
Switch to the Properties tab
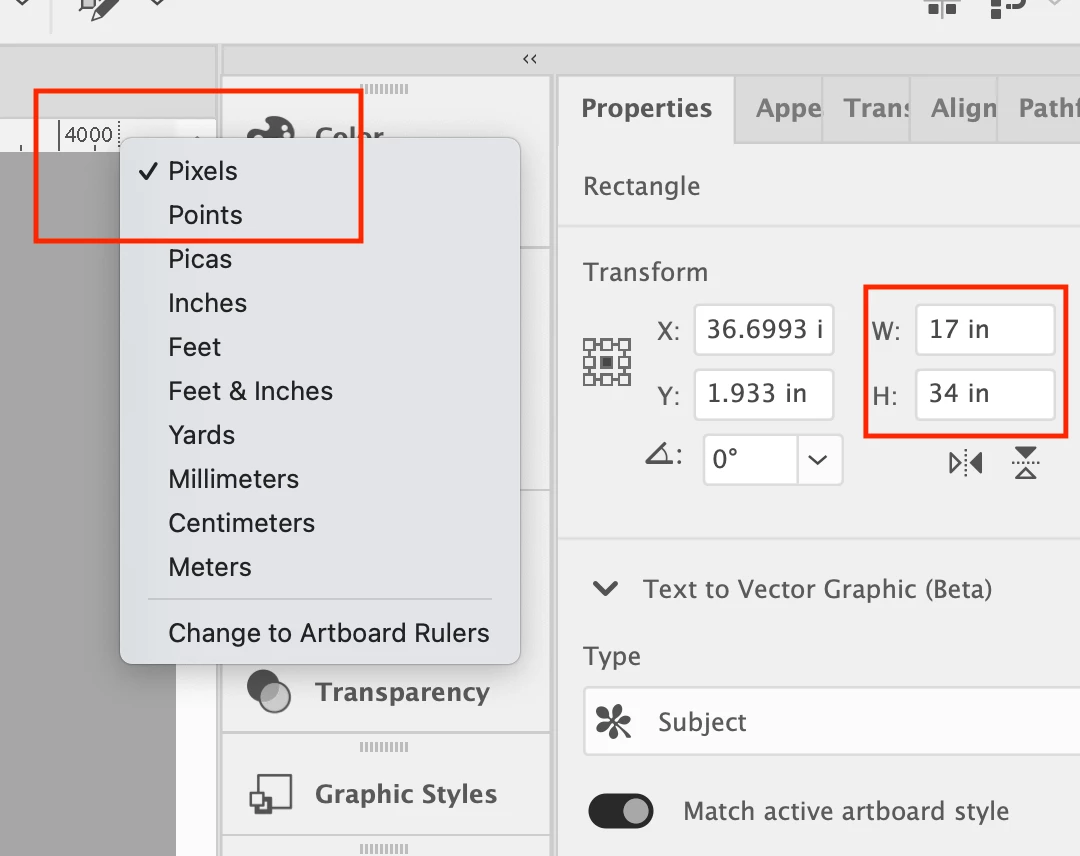coord(646,108)
